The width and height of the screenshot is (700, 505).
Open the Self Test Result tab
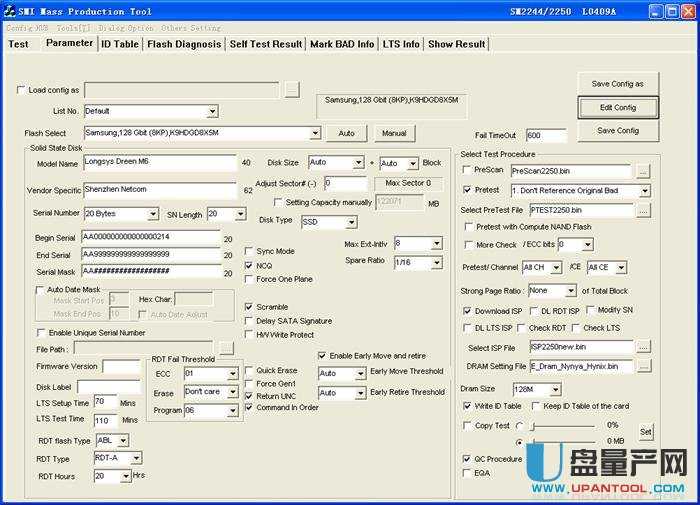pyautogui.click(x=265, y=44)
